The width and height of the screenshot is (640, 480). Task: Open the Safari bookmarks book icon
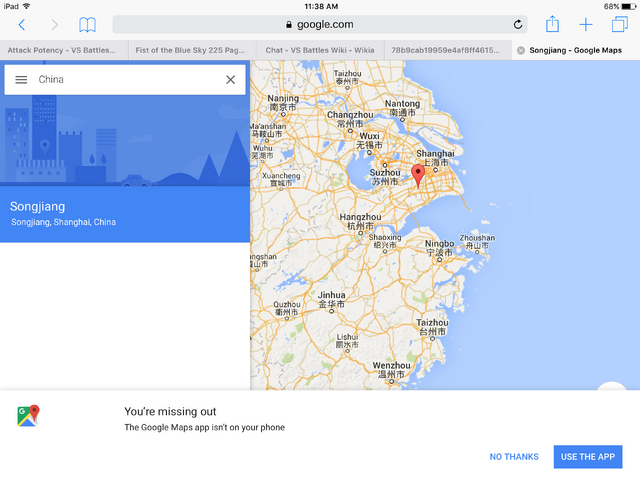[x=87, y=25]
